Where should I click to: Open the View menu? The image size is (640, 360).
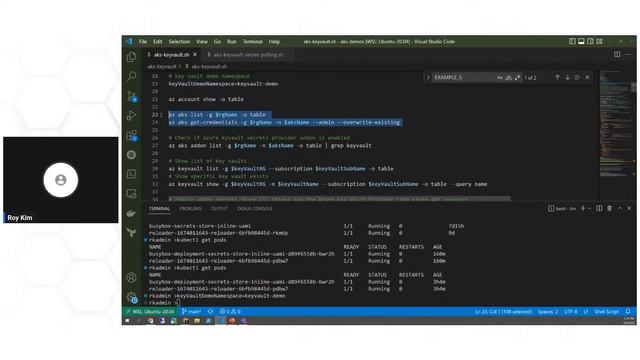[x=202, y=41]
